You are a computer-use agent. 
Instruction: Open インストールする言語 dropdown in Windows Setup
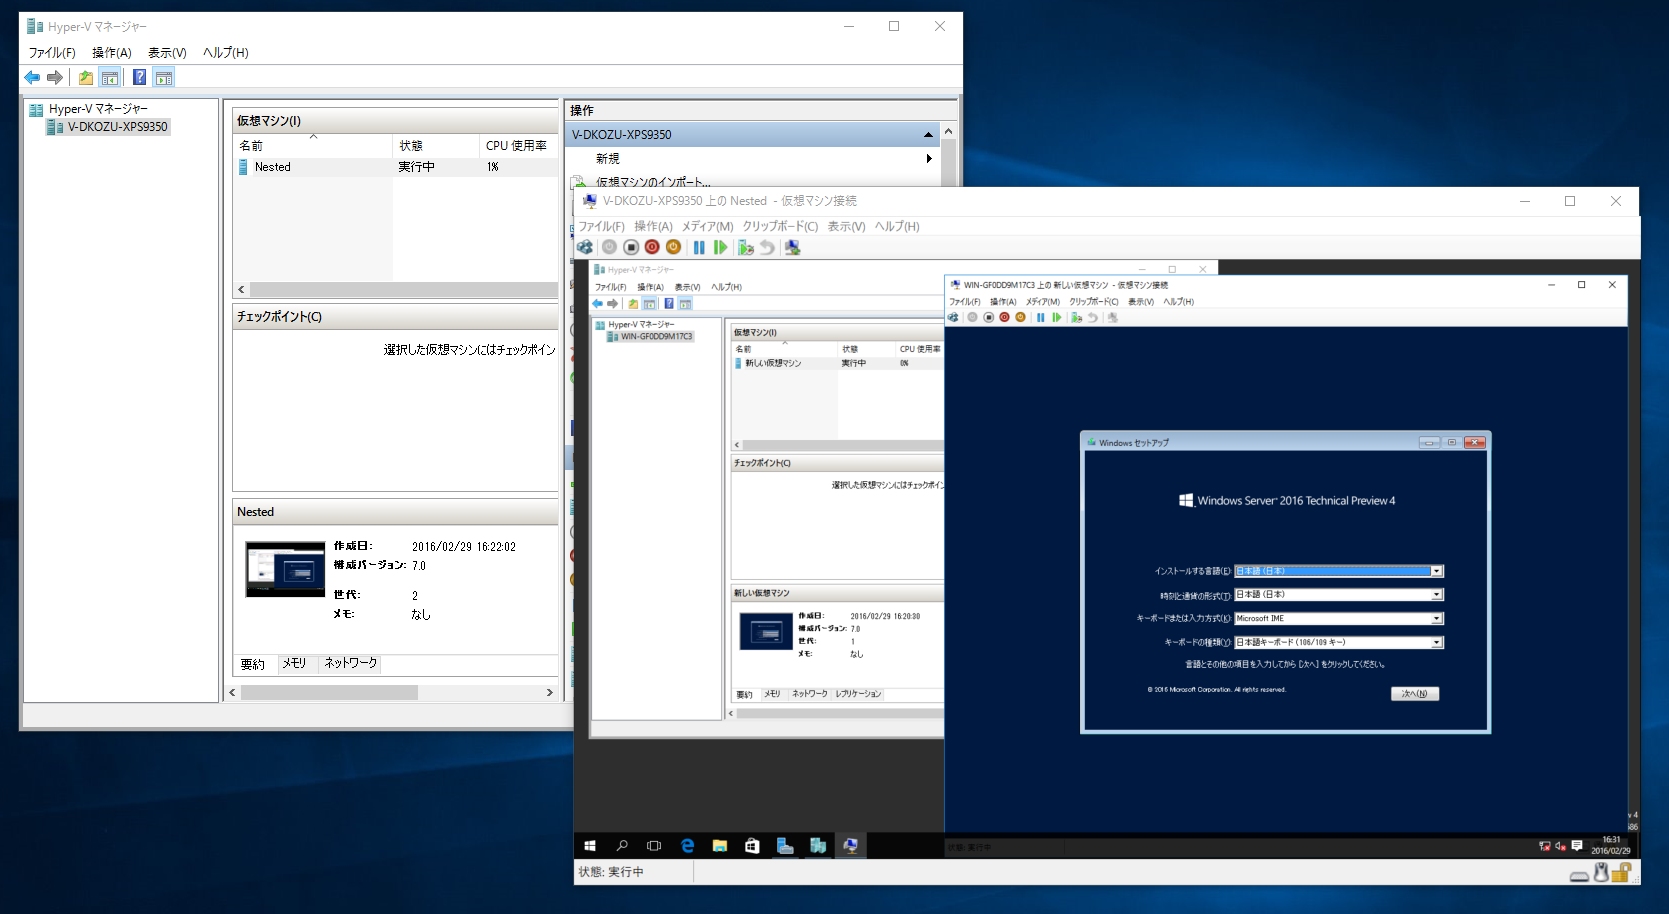tap(1436, 571)
